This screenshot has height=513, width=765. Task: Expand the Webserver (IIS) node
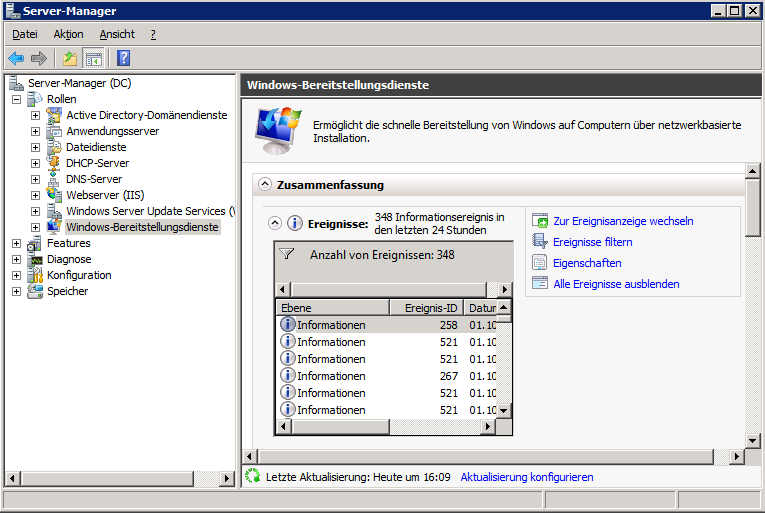pos(35,195)
